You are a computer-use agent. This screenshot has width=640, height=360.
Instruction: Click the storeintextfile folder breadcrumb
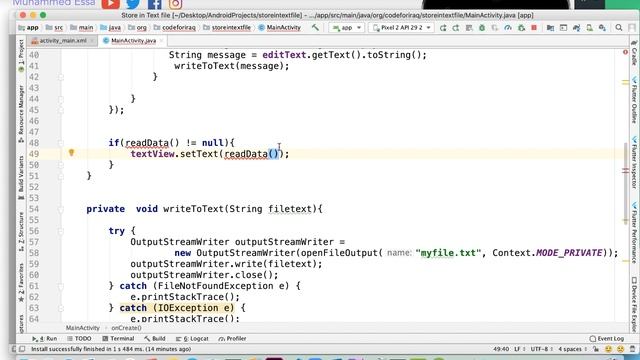coord(227,28)
